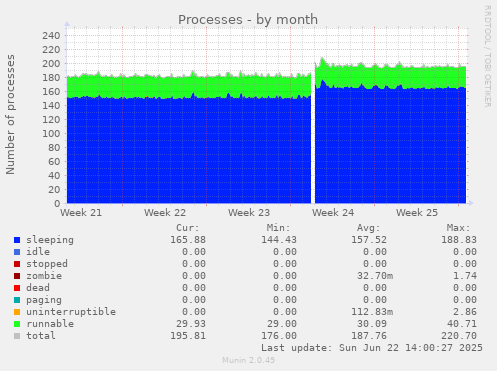Click the 'runnable' legend label
The height and width of the screenshot is (371, 497).
[50, 324]
